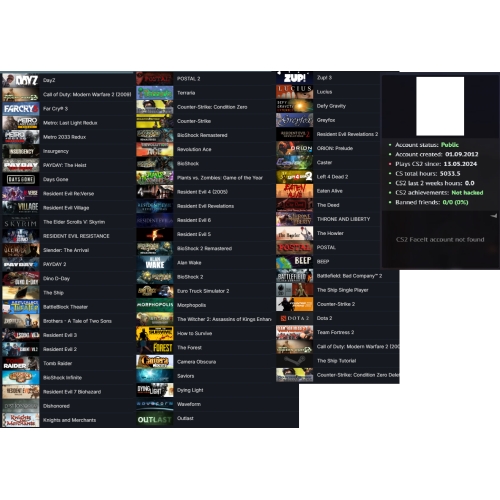Screen dimensions: 500x500
Task: Open 'The Deed' title text
Action: coord(328,205)
